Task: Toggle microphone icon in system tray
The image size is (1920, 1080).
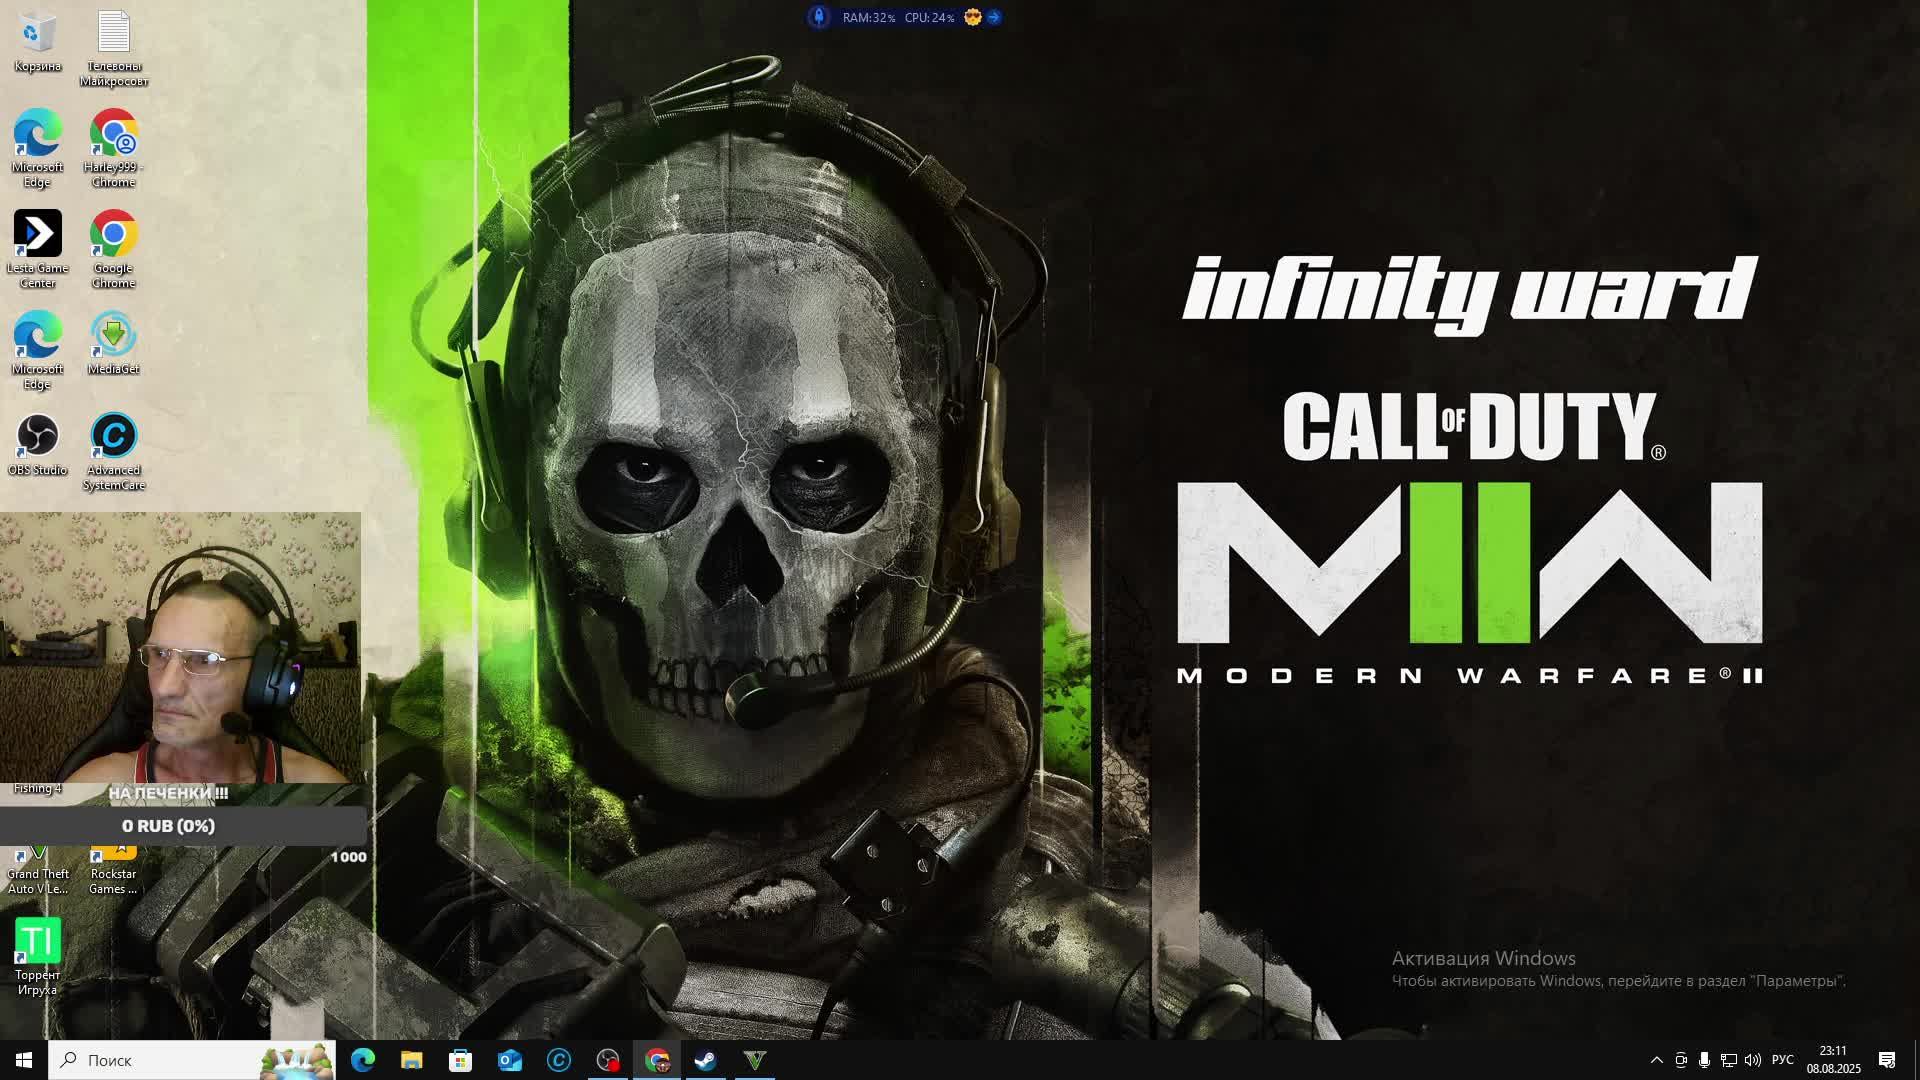Action: tap(1704, 1060)
